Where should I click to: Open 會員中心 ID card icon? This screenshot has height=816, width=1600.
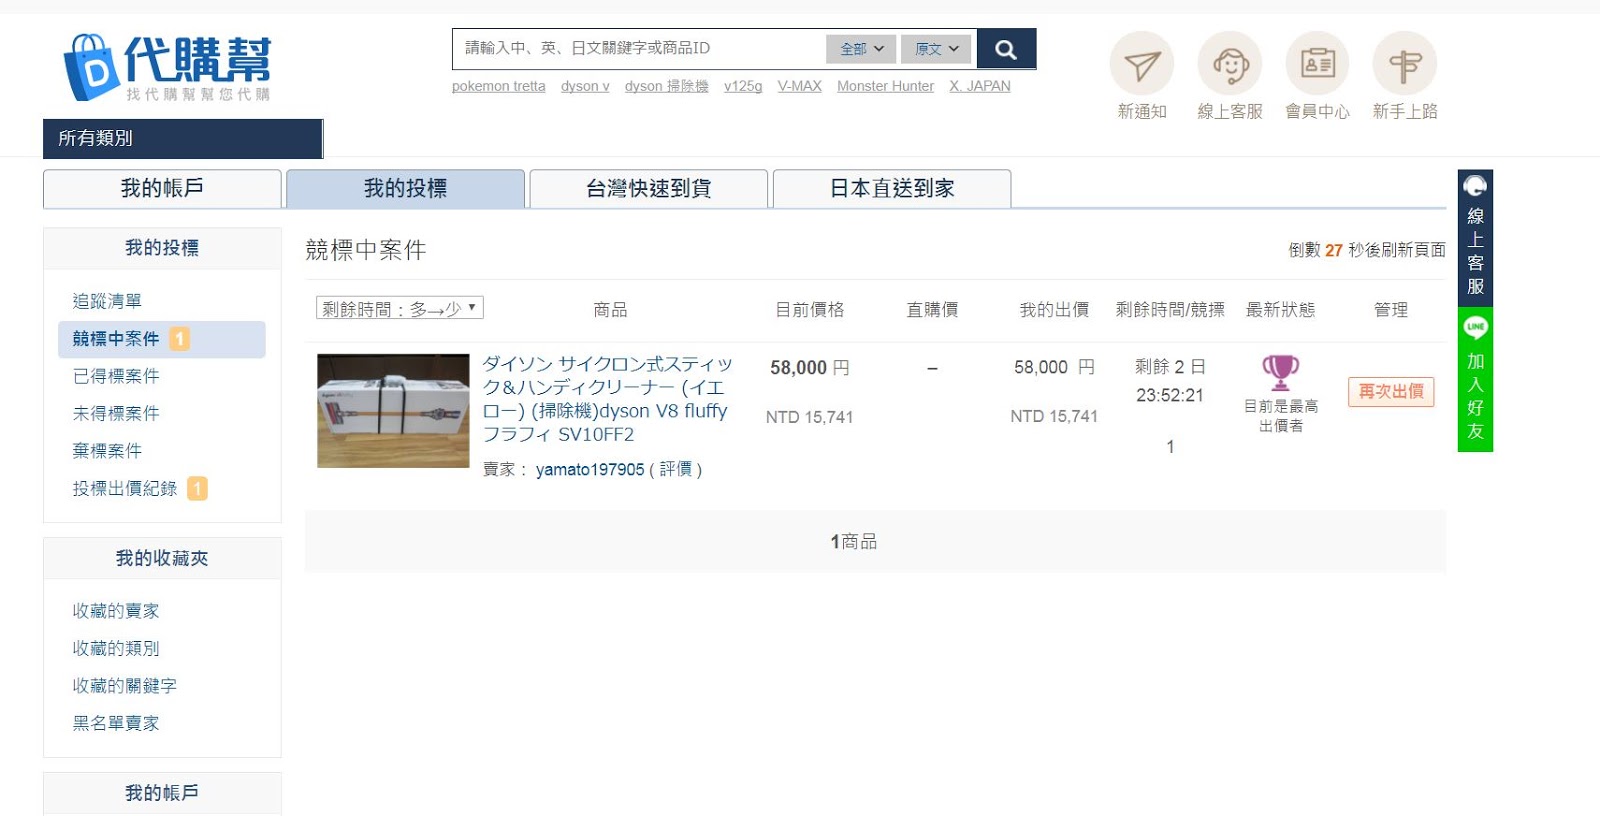(x=1317, y=64)
